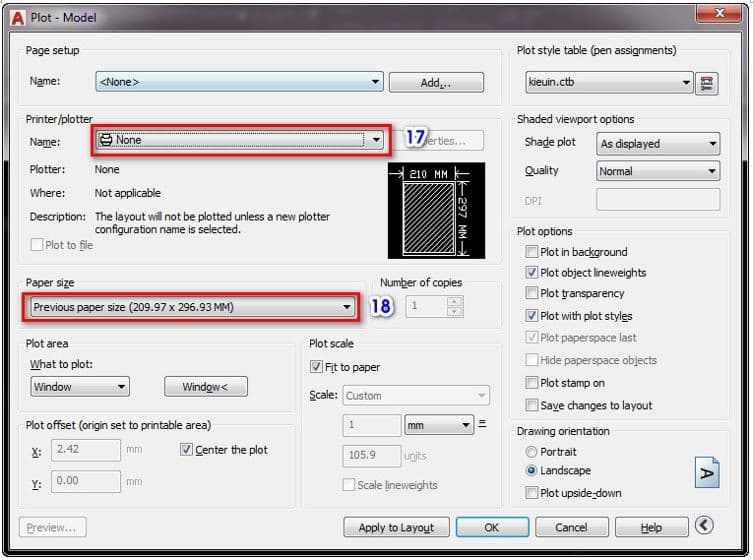
Task: Toggle Hide paperspace objects checkbox
Action: (x=531, y=360)
